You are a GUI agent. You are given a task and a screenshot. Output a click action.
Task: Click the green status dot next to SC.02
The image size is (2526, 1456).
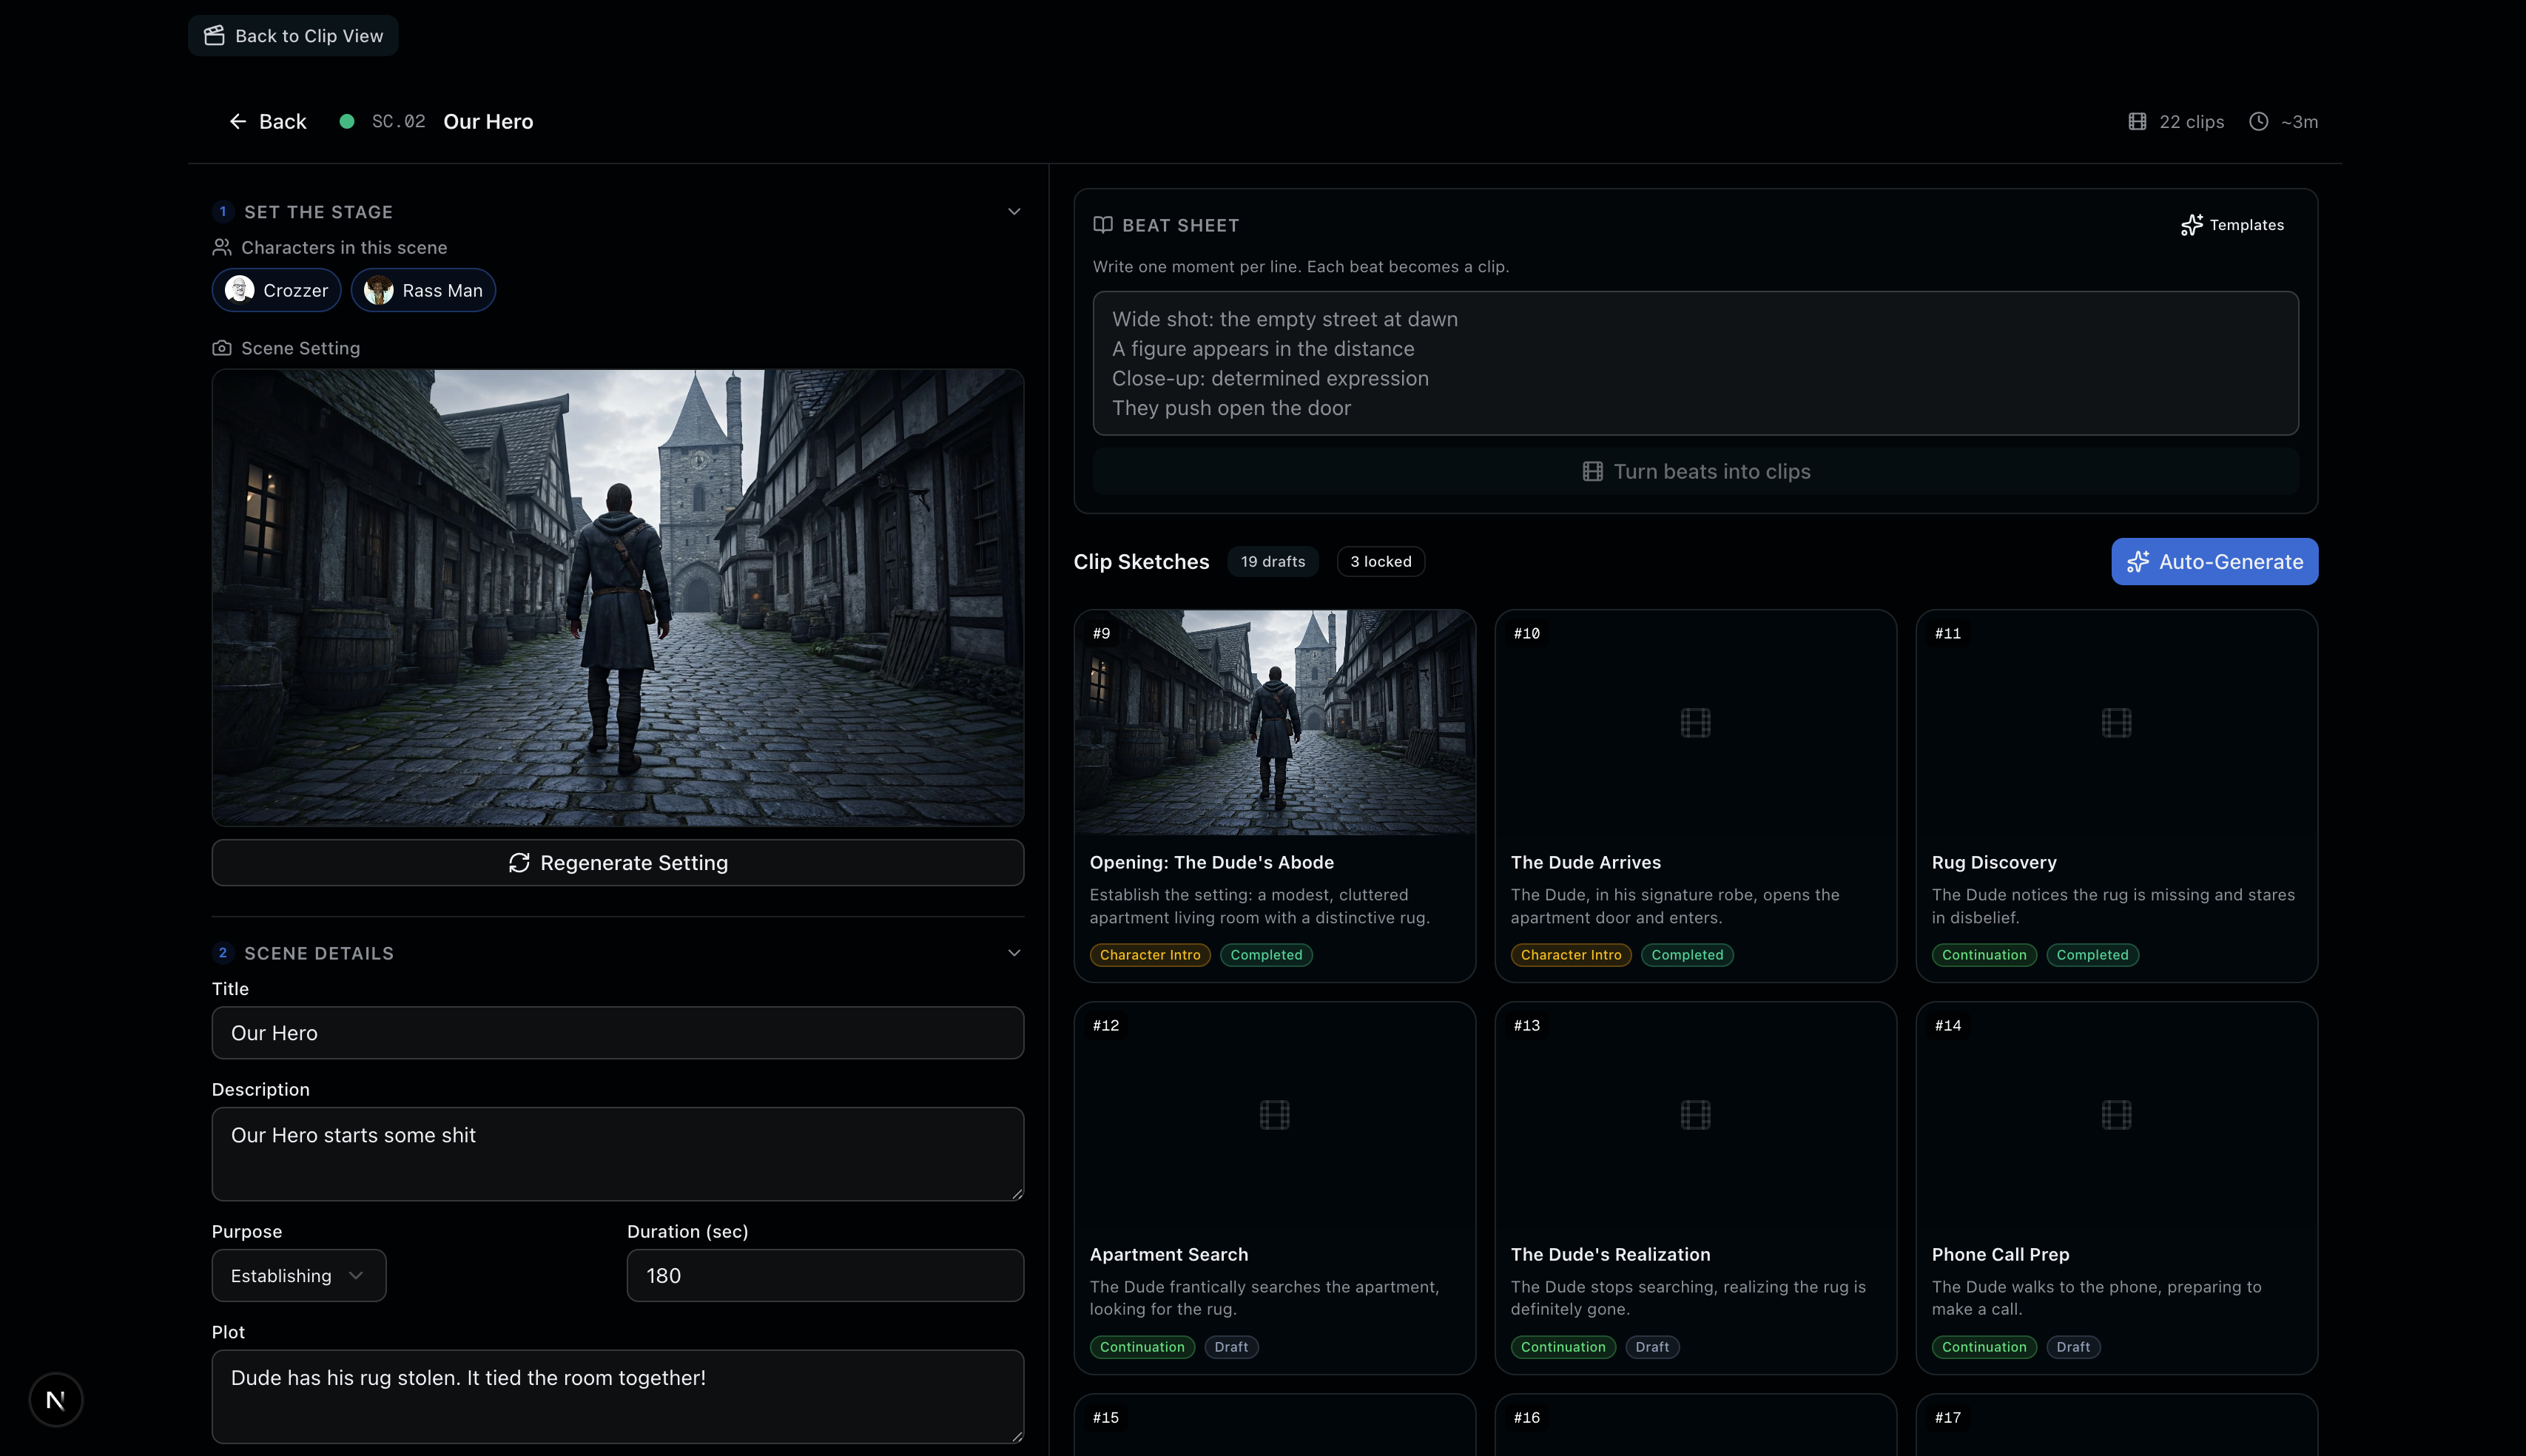tap(347, 121)
